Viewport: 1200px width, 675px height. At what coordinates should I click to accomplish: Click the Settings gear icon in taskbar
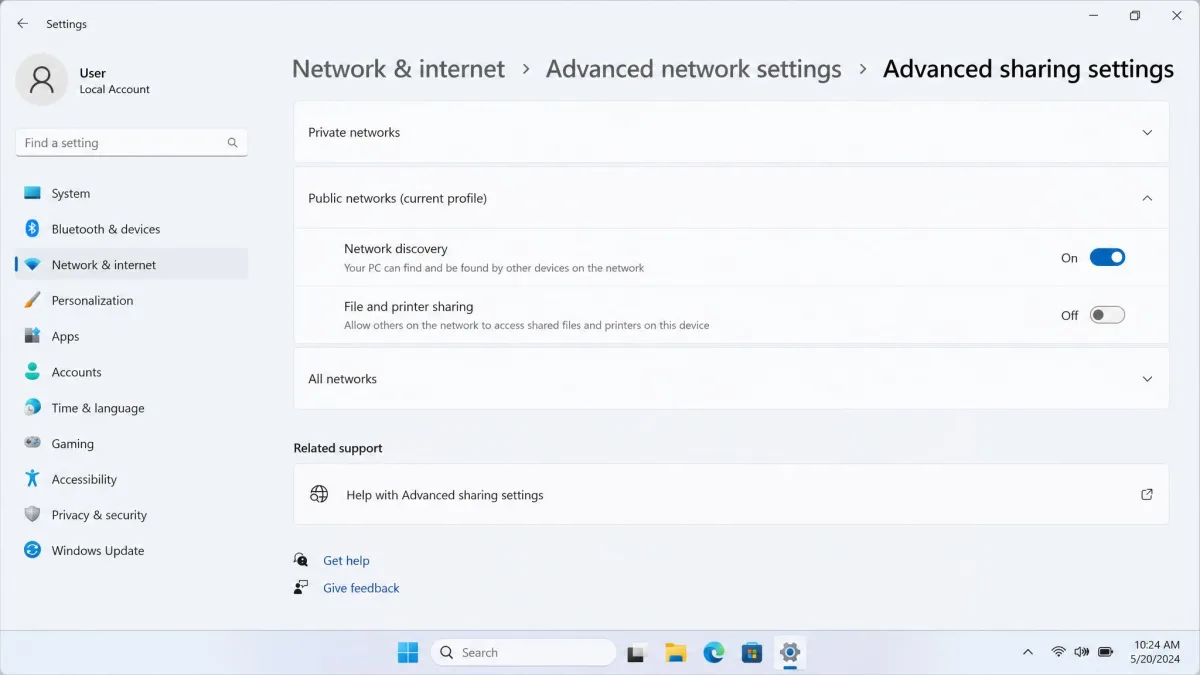point(790,652)
